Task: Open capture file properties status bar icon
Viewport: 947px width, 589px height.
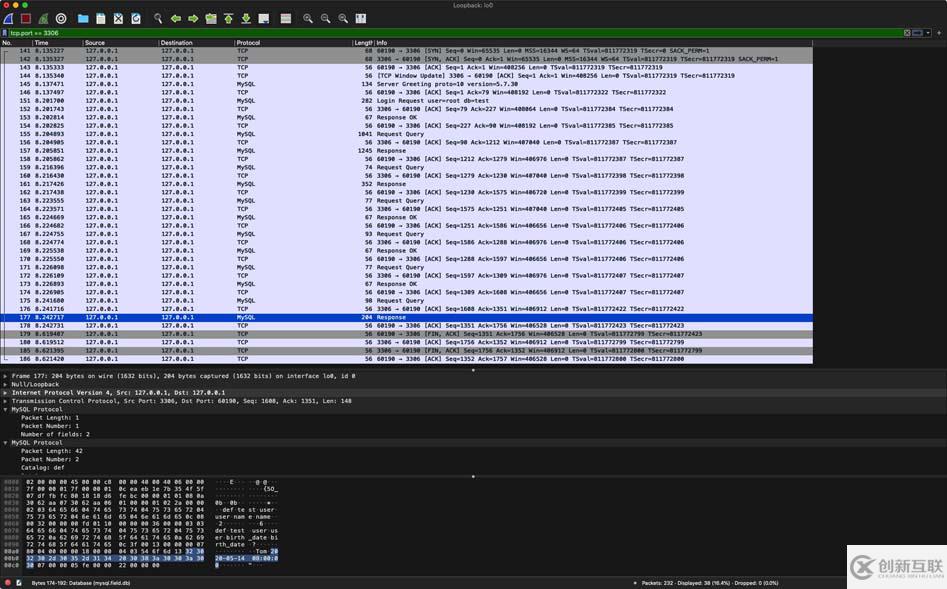Action: (19, 583)
